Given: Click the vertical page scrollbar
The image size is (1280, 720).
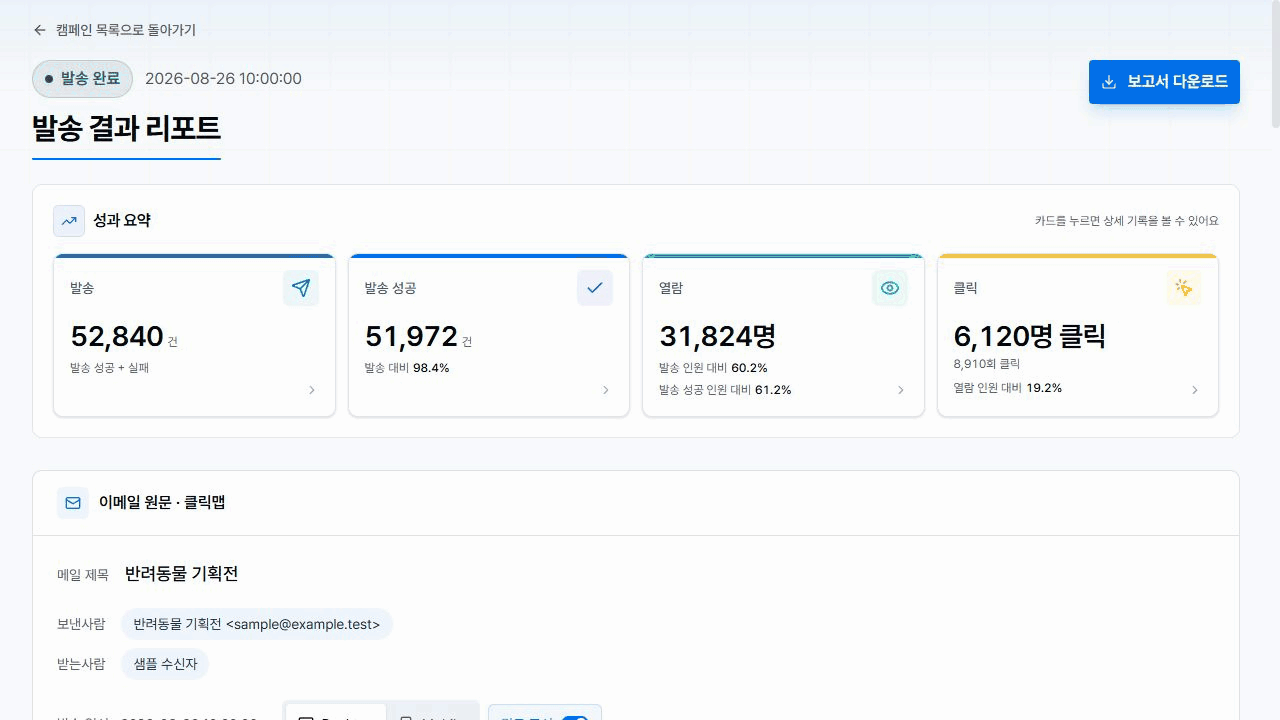Looking at the screenshot, I should (x=1275, y=360).
